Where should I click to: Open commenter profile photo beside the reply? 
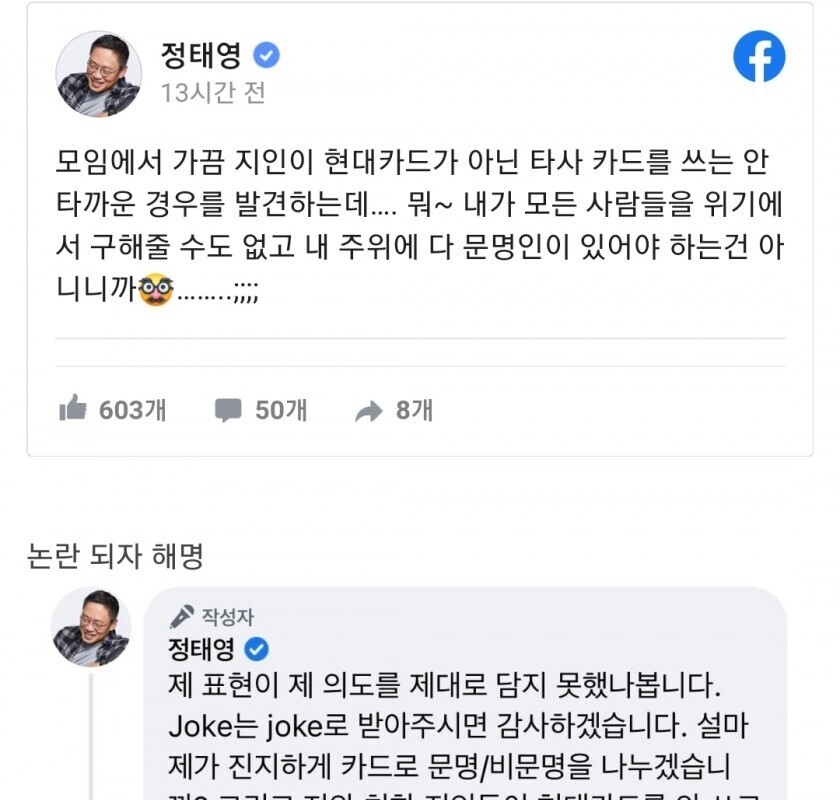[91, 627]
